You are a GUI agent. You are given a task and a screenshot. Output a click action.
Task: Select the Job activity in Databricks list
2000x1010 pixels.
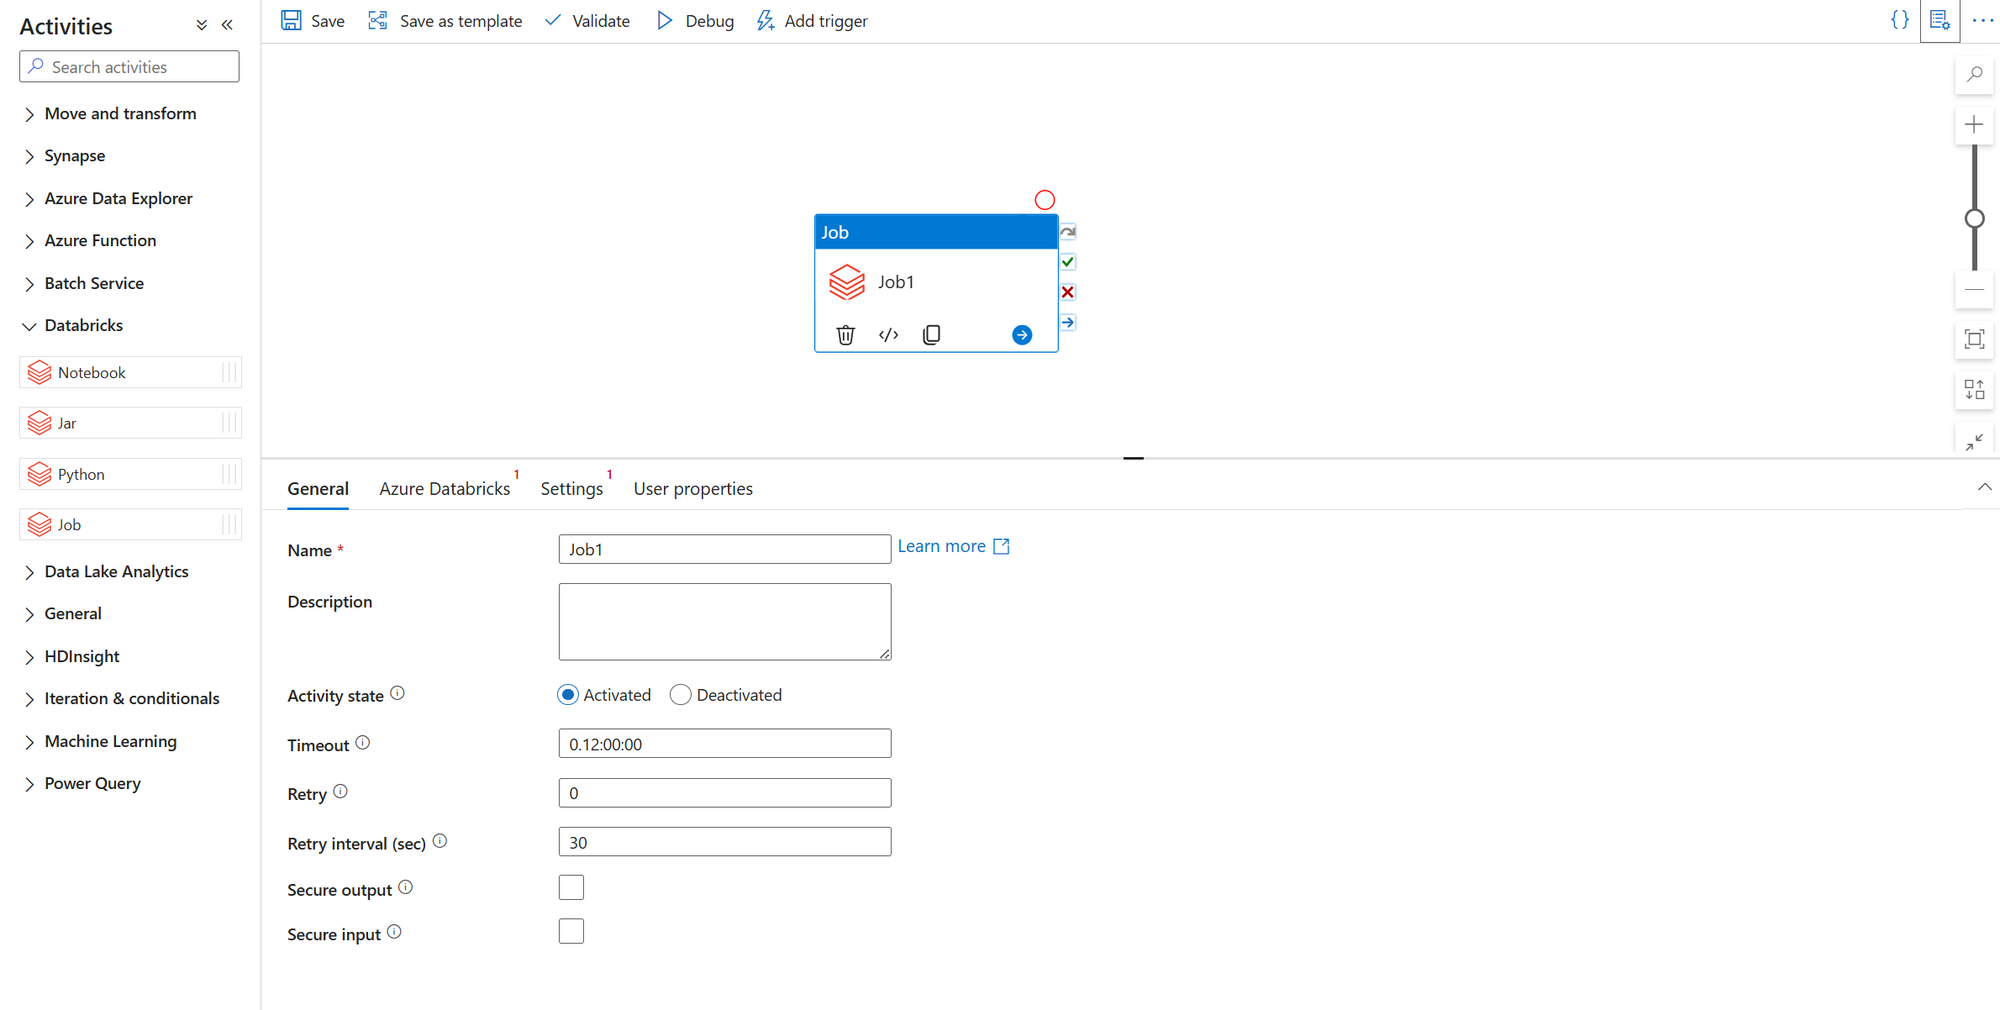pyautogui.click(x=130, y=525)
